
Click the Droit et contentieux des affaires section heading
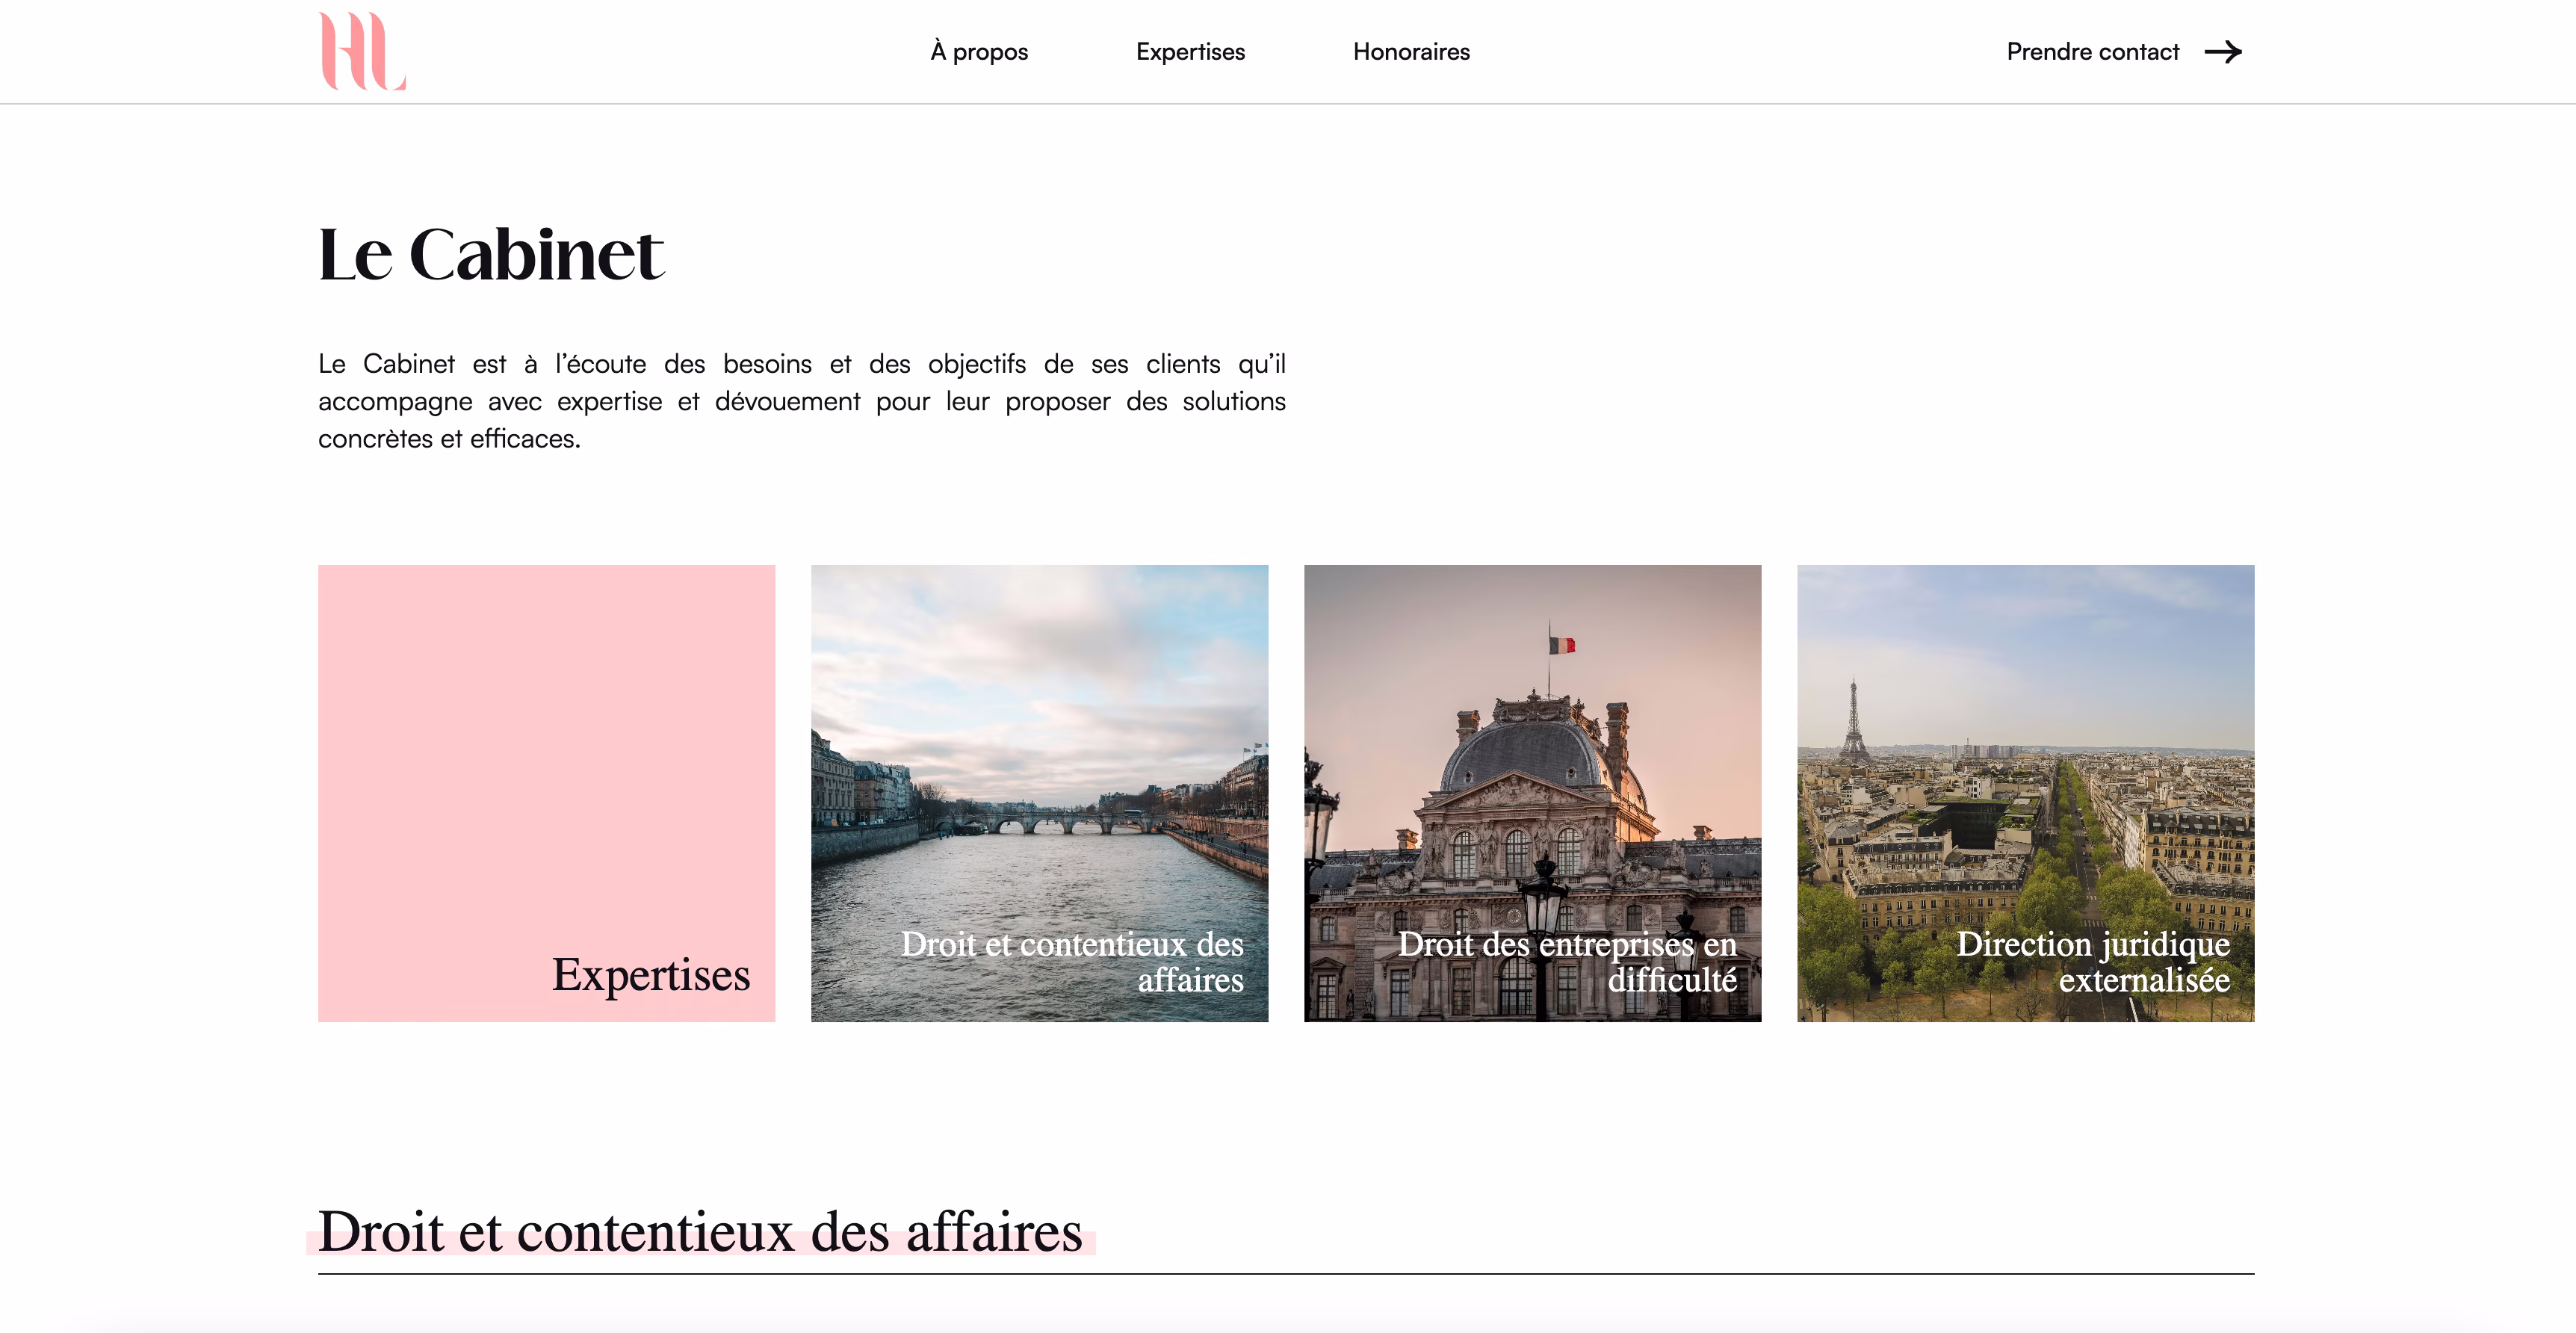point(700,1231)
